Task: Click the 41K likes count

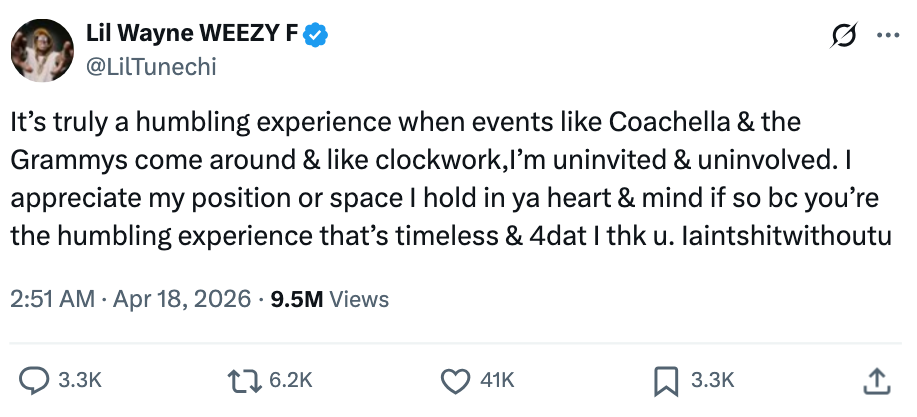Action: (497, 380)
